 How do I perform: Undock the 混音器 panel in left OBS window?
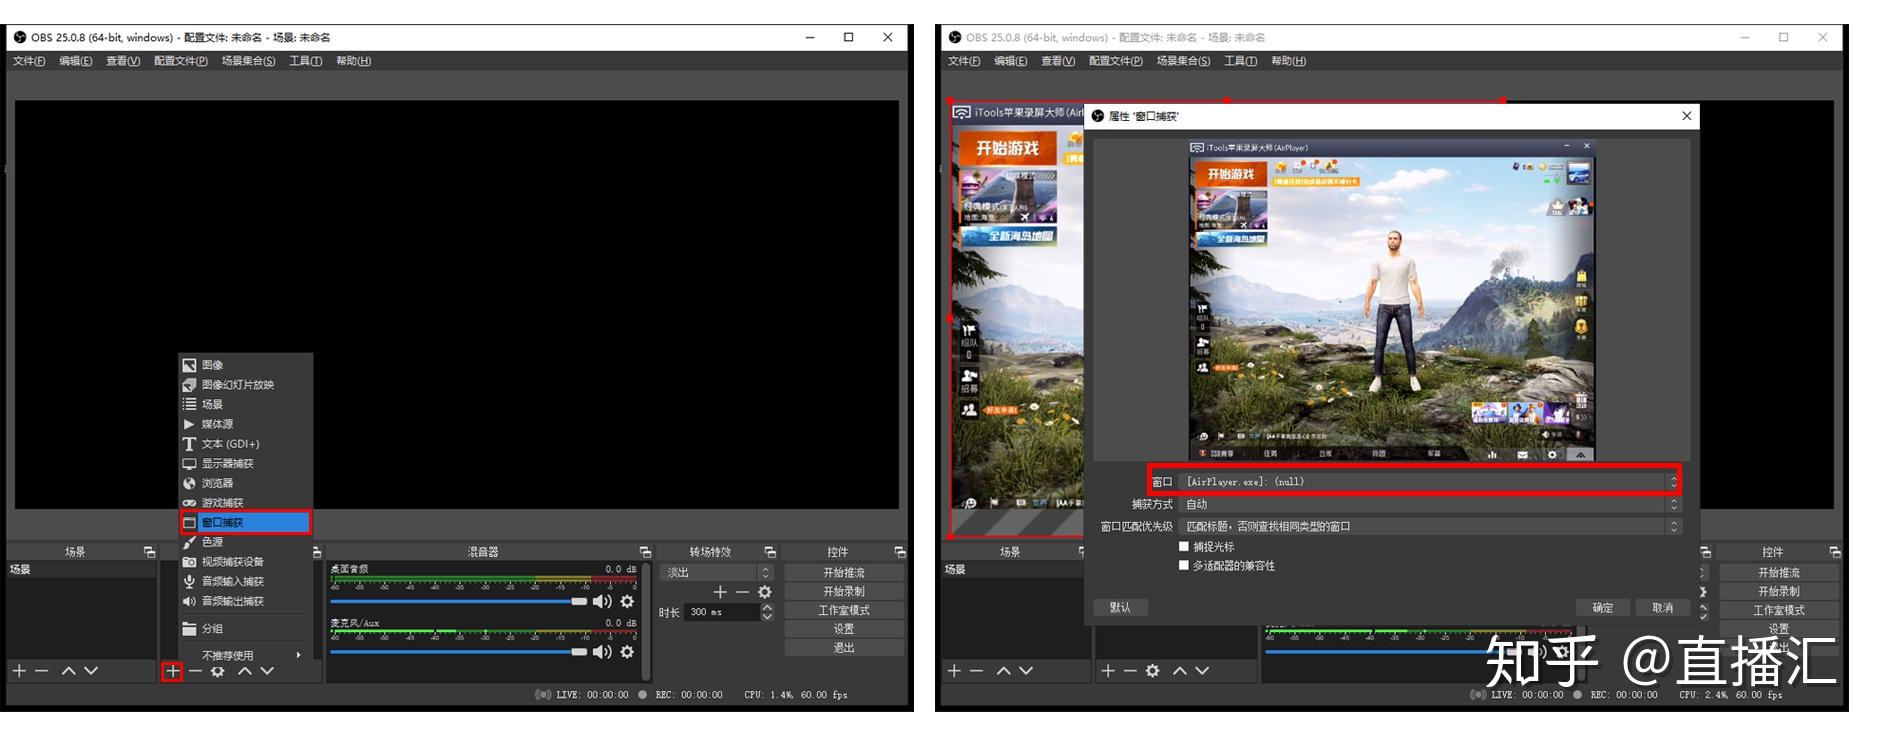coord(645,552)
